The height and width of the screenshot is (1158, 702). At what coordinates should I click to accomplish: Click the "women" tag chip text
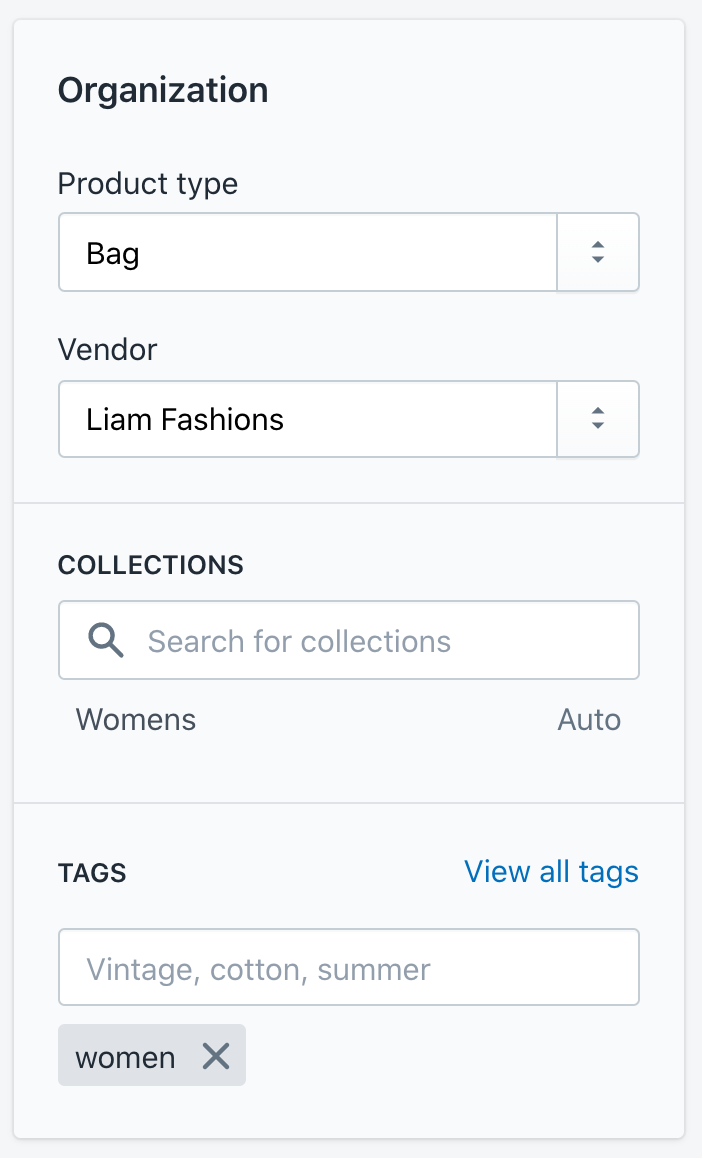125,1057
